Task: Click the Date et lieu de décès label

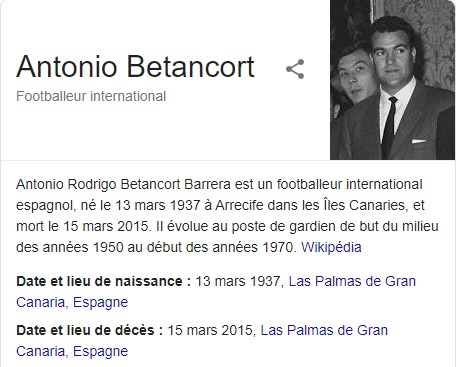Action: pyautogui.click(x=89, y=330)
